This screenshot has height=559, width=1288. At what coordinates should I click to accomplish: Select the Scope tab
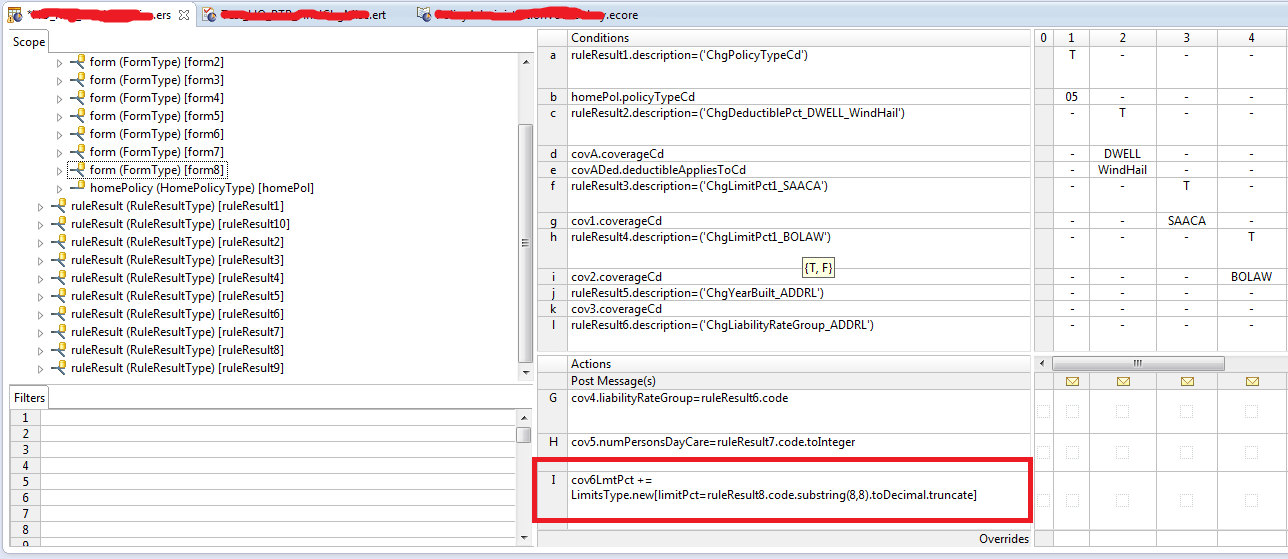click(x=29, y=42)
